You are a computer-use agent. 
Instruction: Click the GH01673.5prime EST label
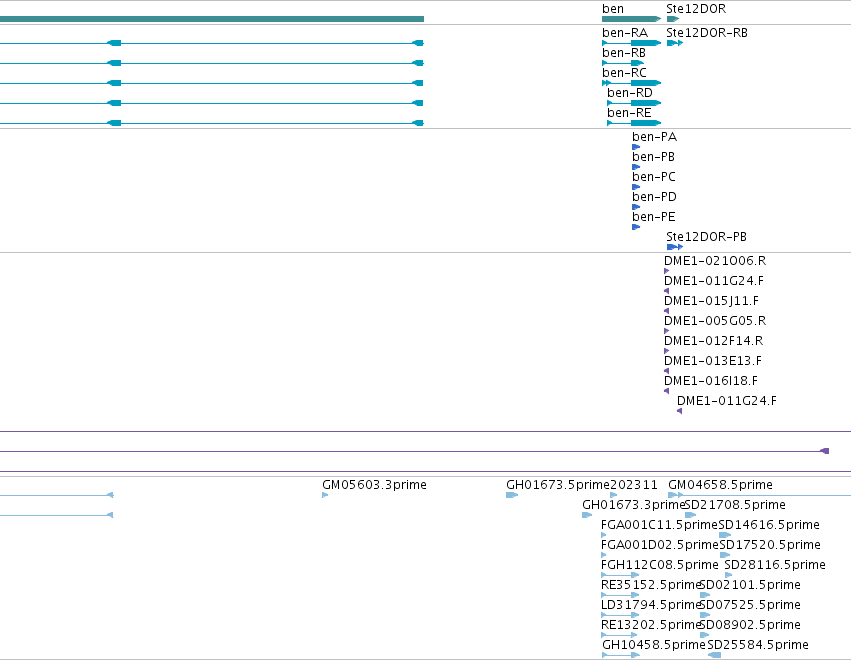click(x=558, y=485)
